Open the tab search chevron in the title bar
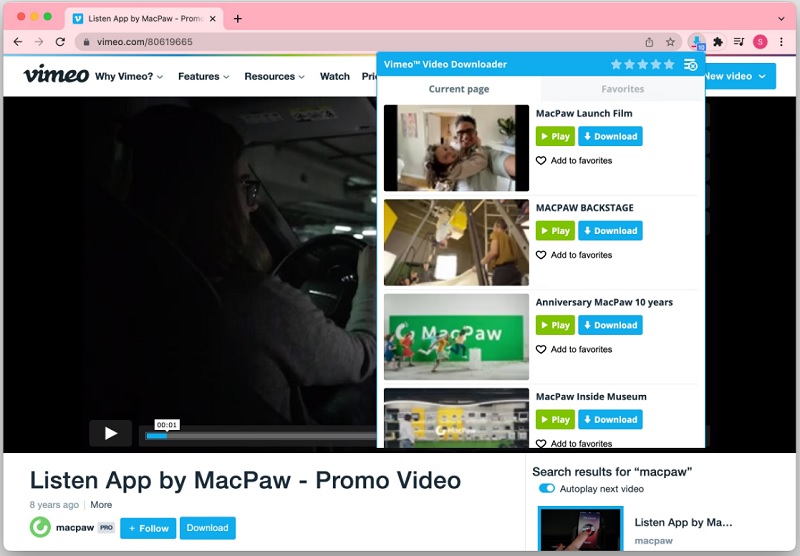 pyautogui.click(x=781, y=19)
